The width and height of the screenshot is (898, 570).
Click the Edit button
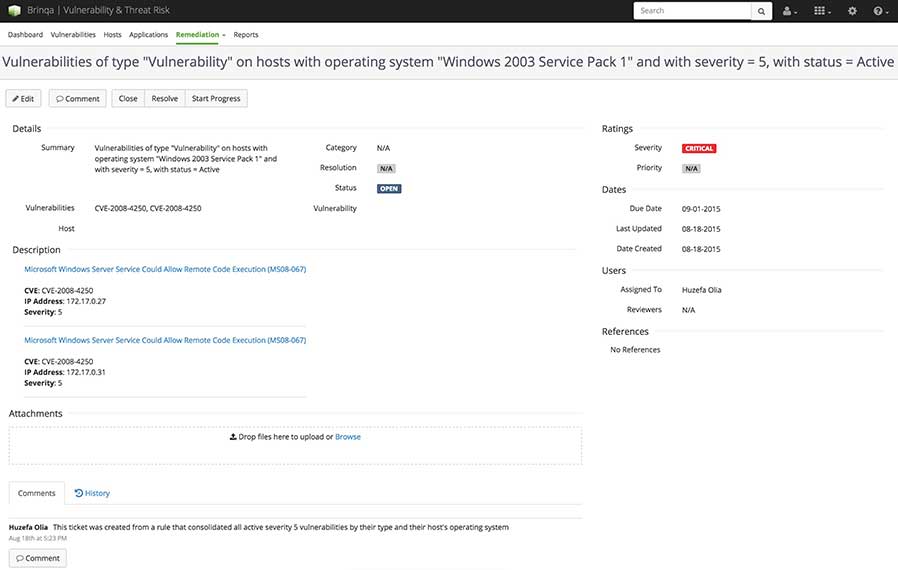23,99
